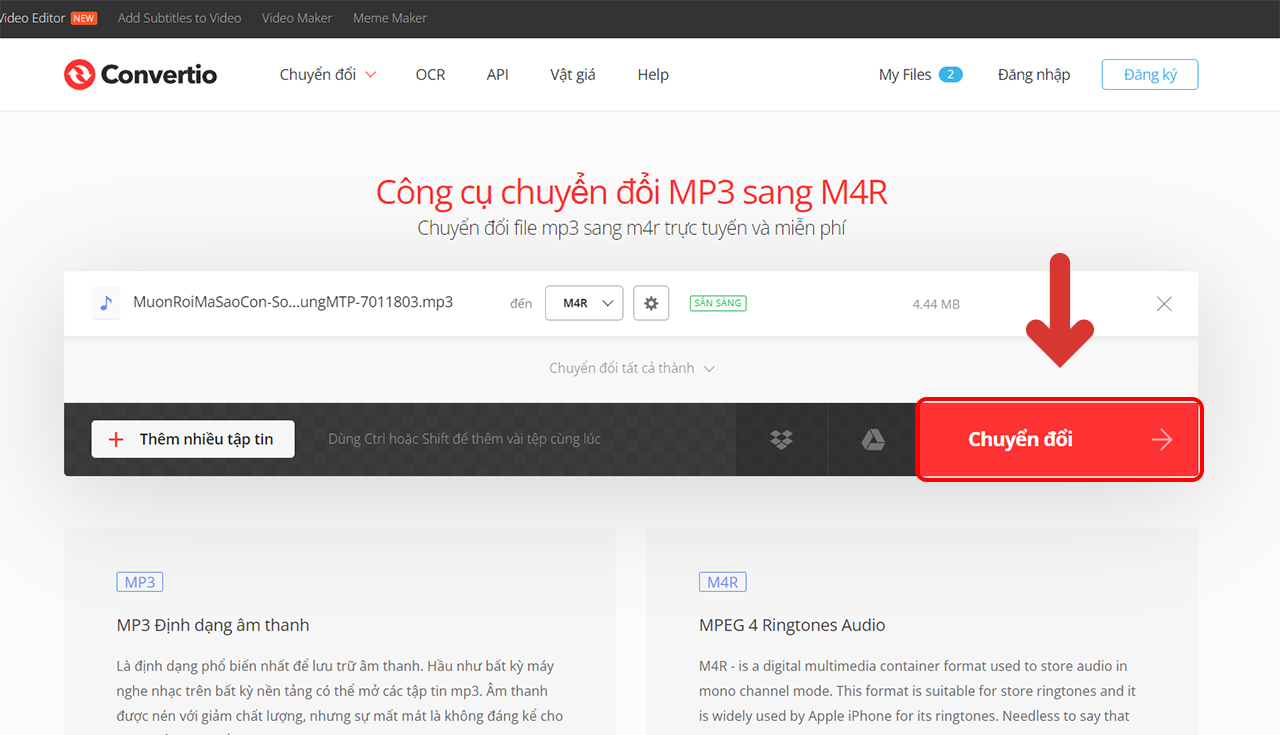Click MP3 Định dạng âm thanh heading
Viewport: 1280px width, 735px height.
(x=213, y=626)
